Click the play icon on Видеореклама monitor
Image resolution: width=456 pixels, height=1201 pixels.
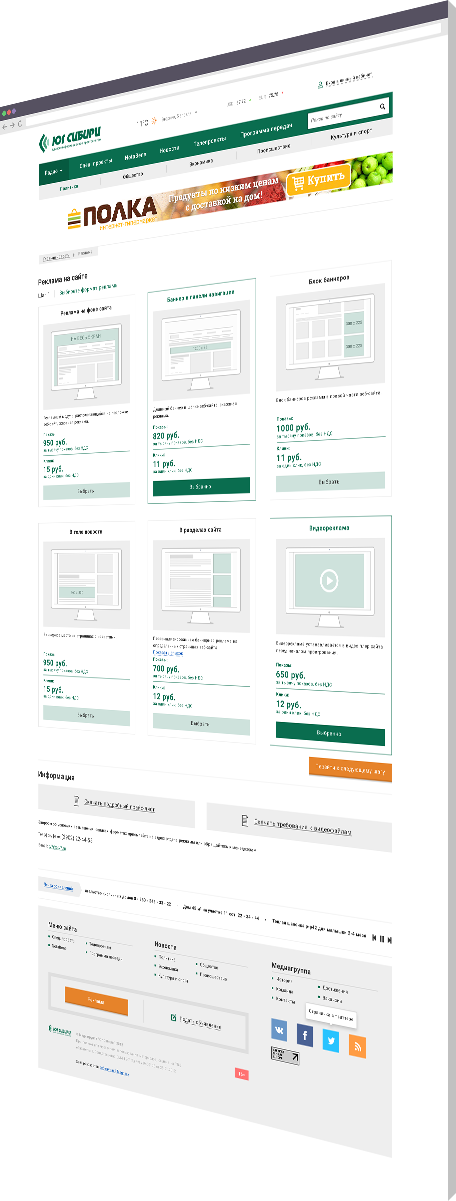(328, 579)
